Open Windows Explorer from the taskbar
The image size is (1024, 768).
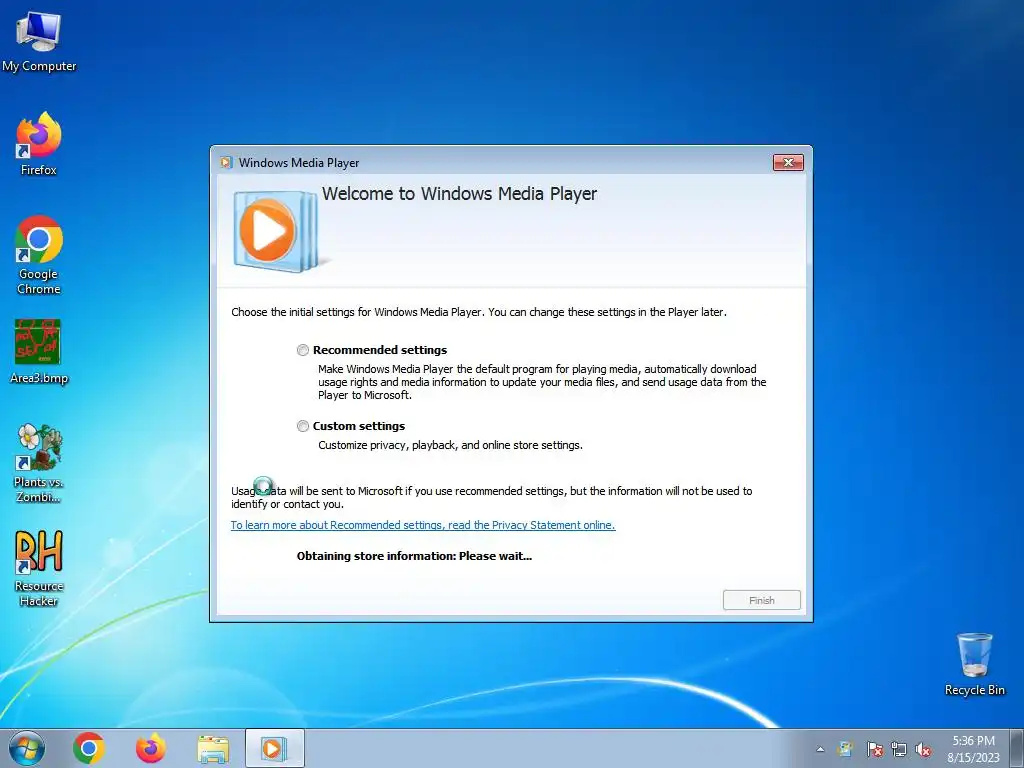(213, 749)
